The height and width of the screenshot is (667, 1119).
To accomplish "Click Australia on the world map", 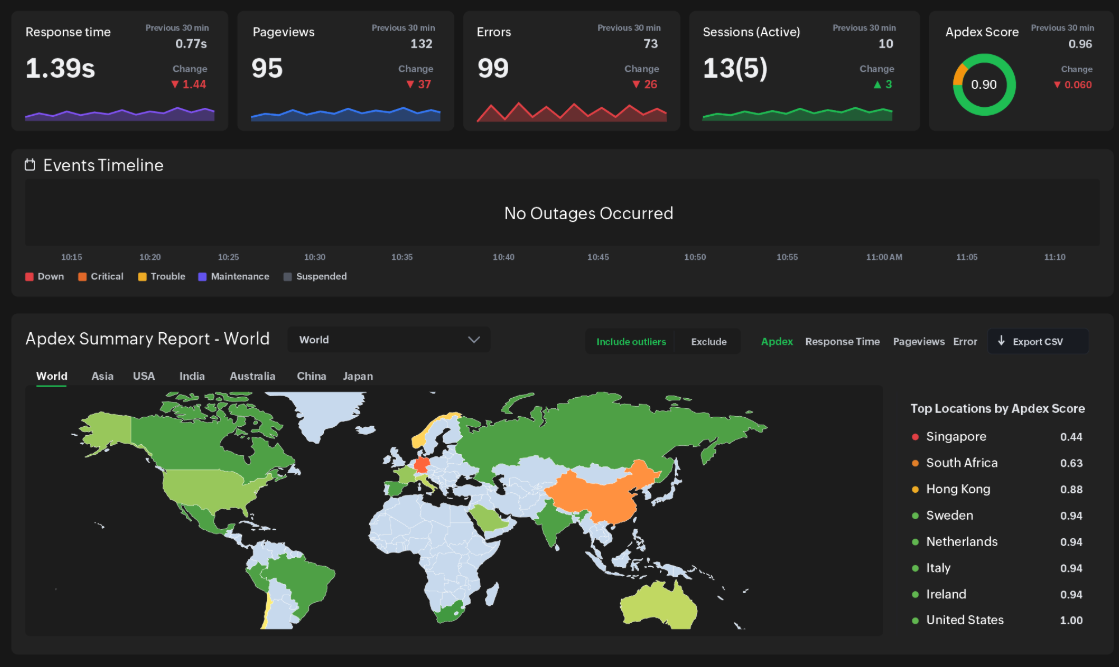I will click(x=658, y=606).
